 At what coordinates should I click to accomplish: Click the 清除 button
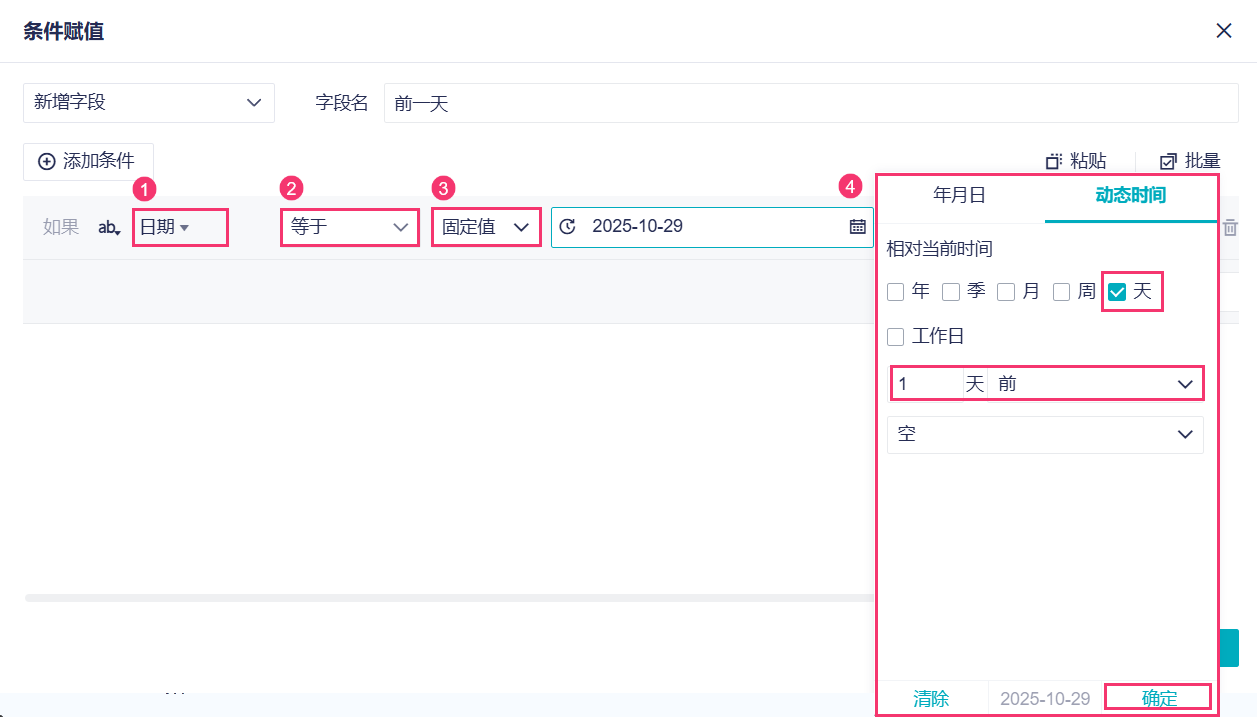point(931,699)
